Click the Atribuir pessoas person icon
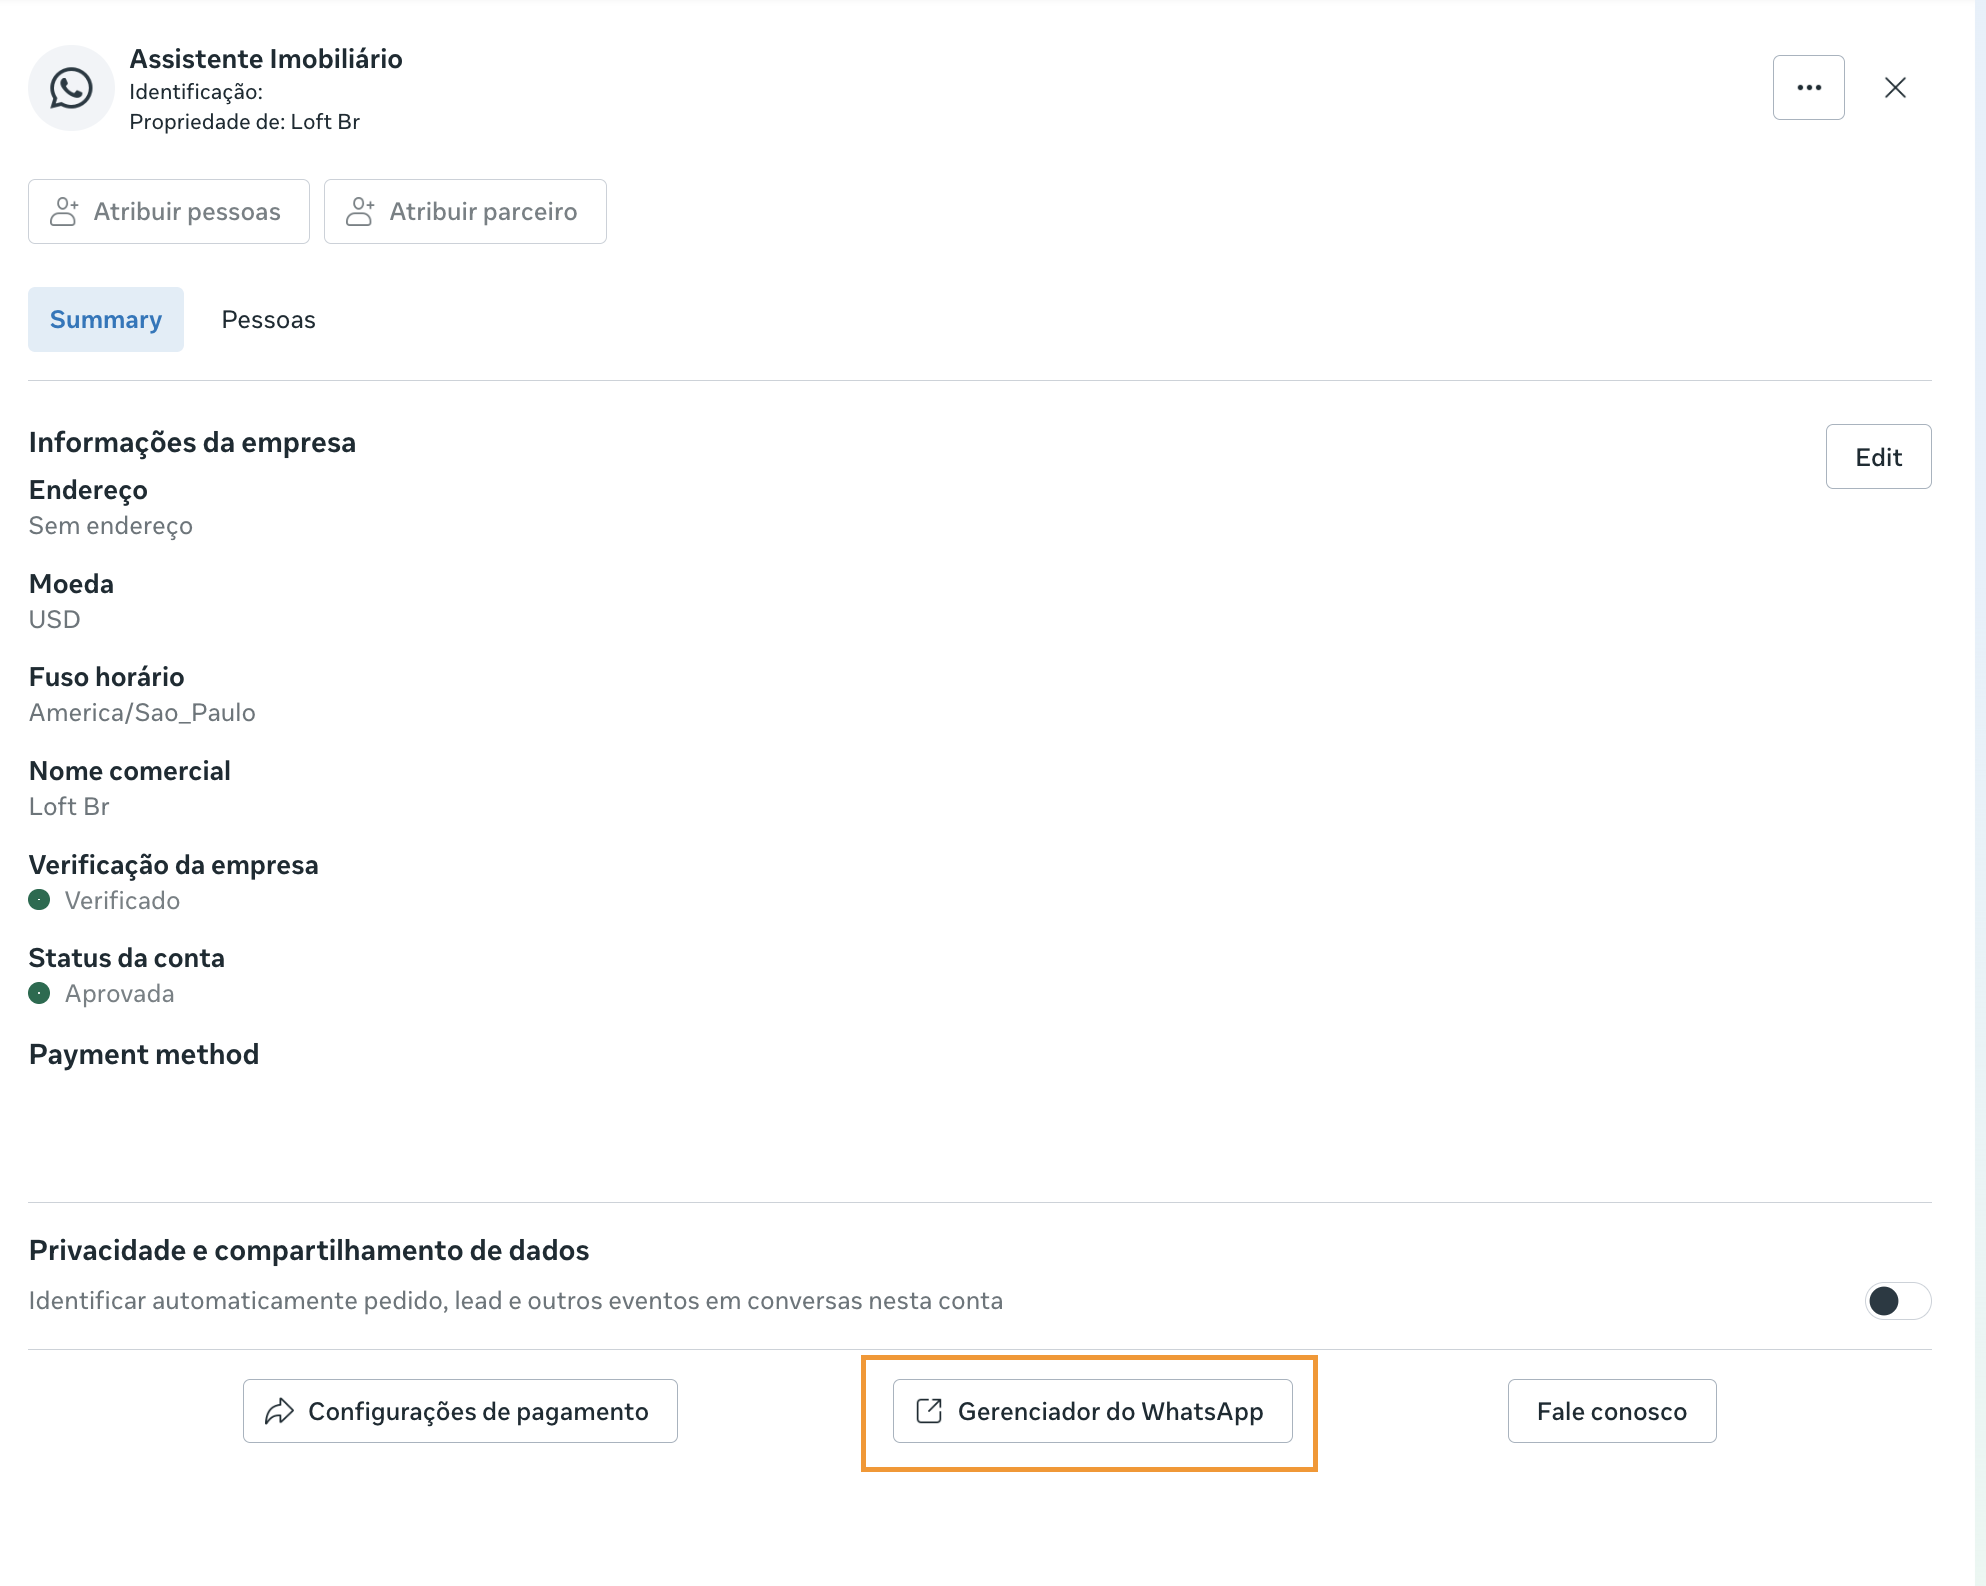The height and width of the screenshot is (1586, 1986). coord(64,212)
